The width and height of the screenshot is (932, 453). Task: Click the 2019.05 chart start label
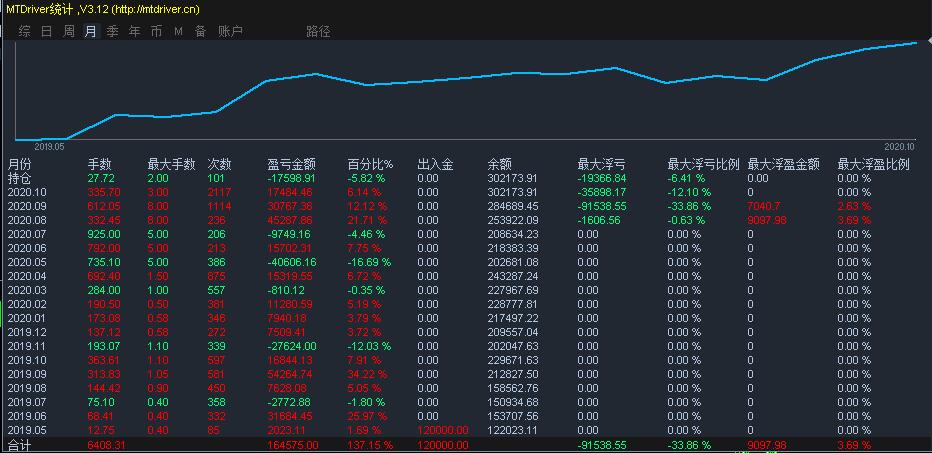coord(50,146)
